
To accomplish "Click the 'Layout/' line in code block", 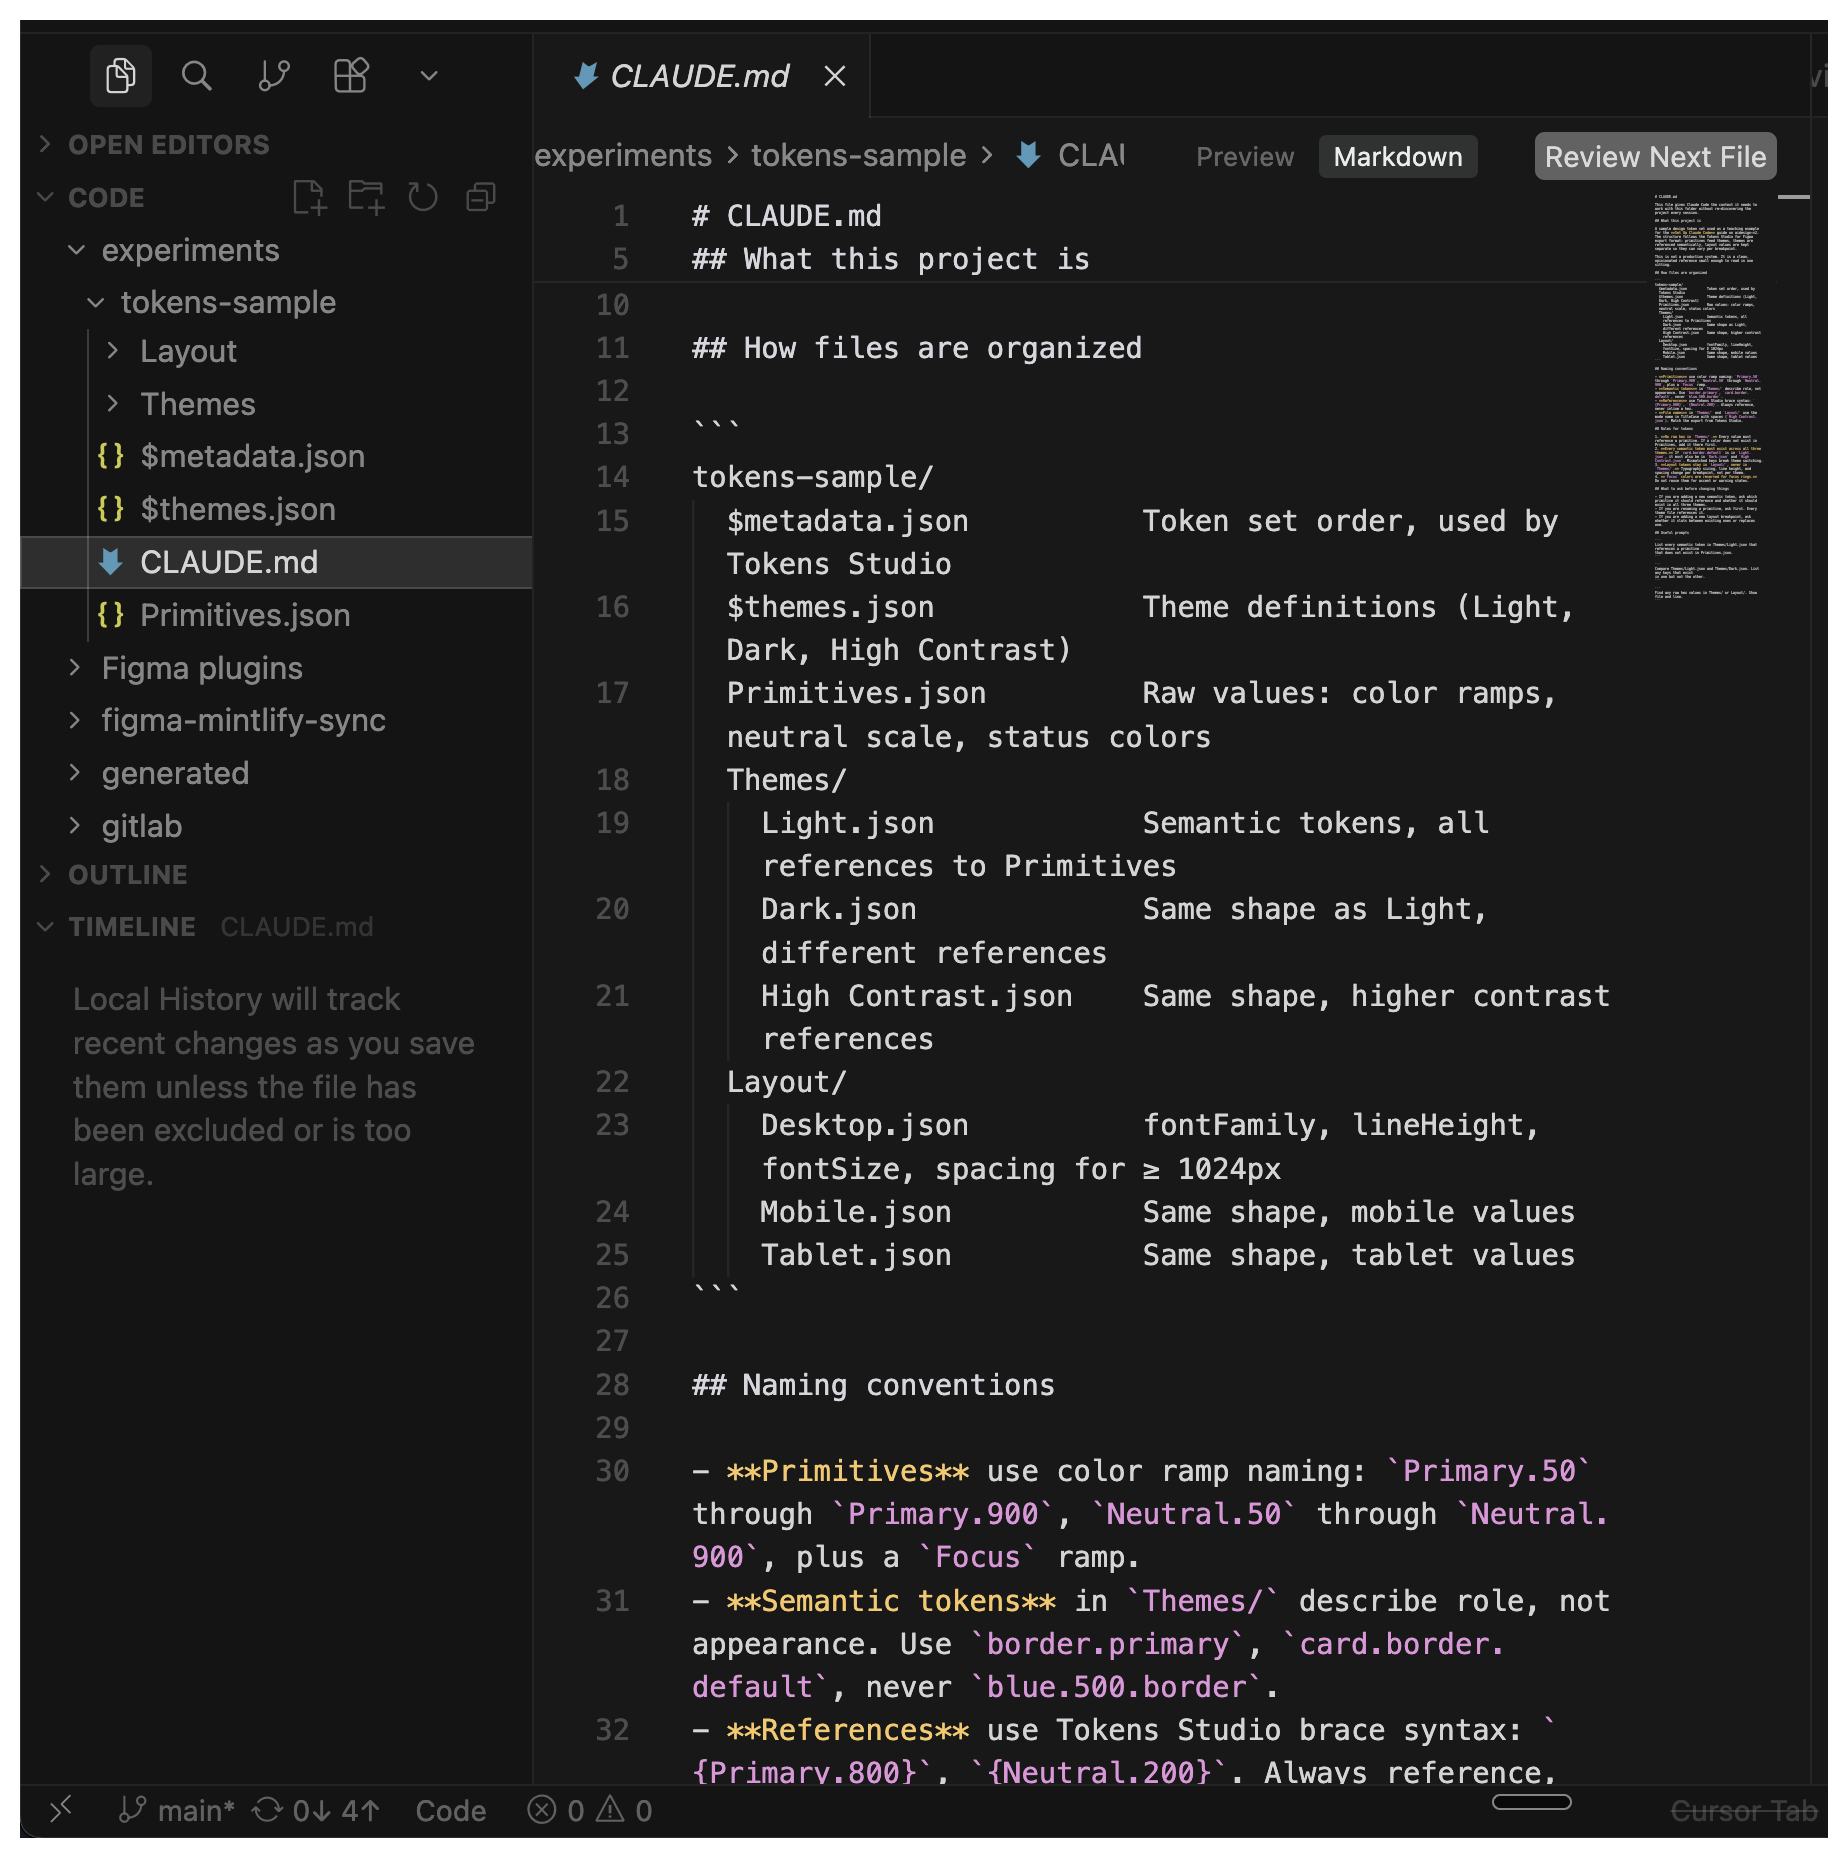I will (787, 1082).
